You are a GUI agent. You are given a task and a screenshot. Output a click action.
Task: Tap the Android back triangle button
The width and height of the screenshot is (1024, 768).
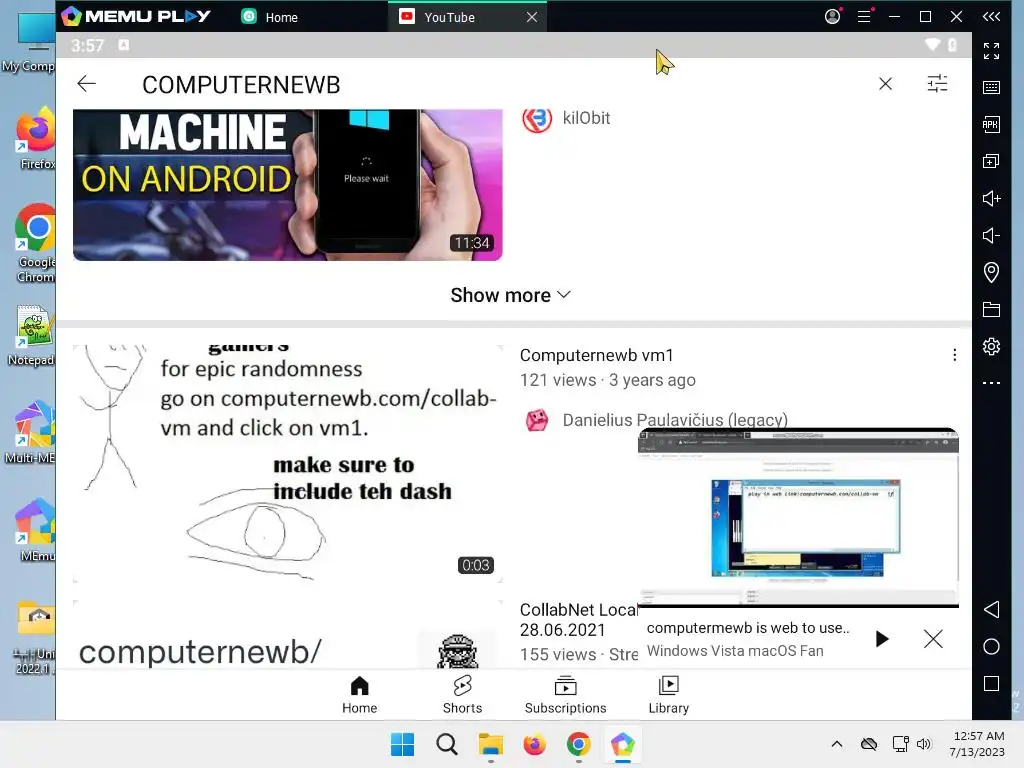tap(991, 609)
